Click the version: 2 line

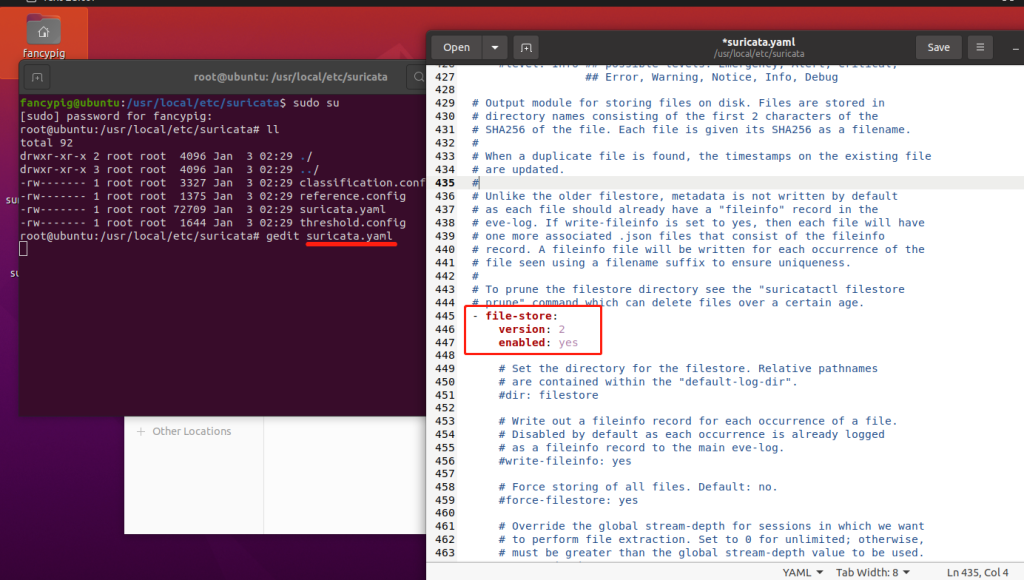[532, 329]
